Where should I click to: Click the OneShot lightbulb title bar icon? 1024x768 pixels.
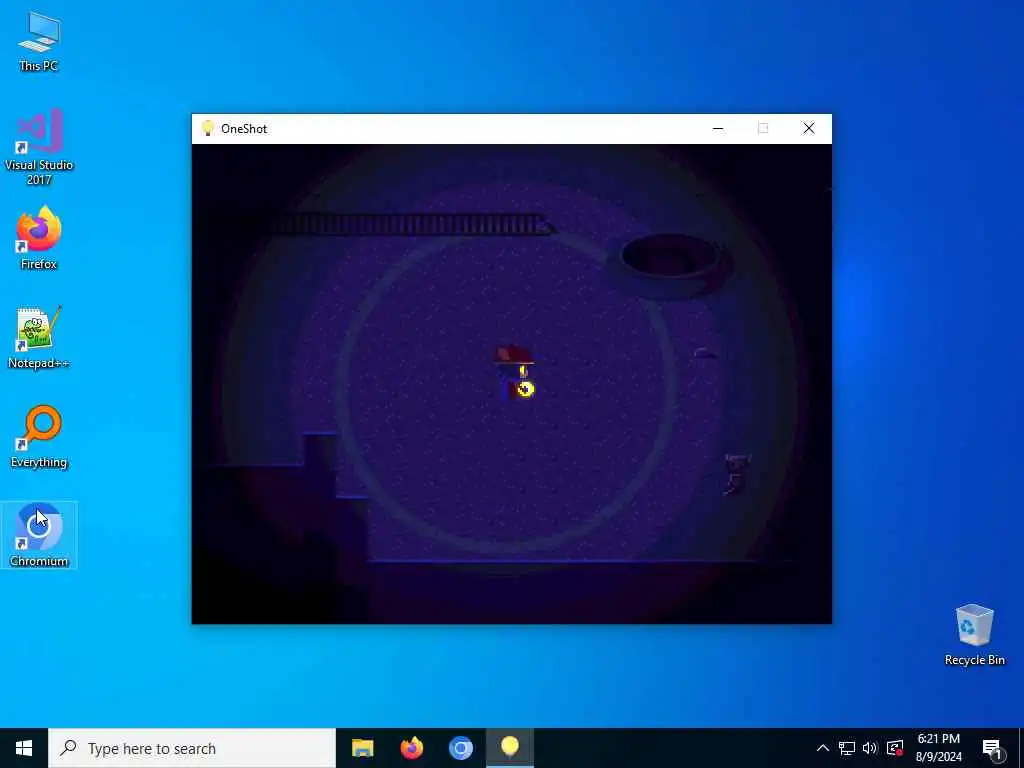pos(208,128)
